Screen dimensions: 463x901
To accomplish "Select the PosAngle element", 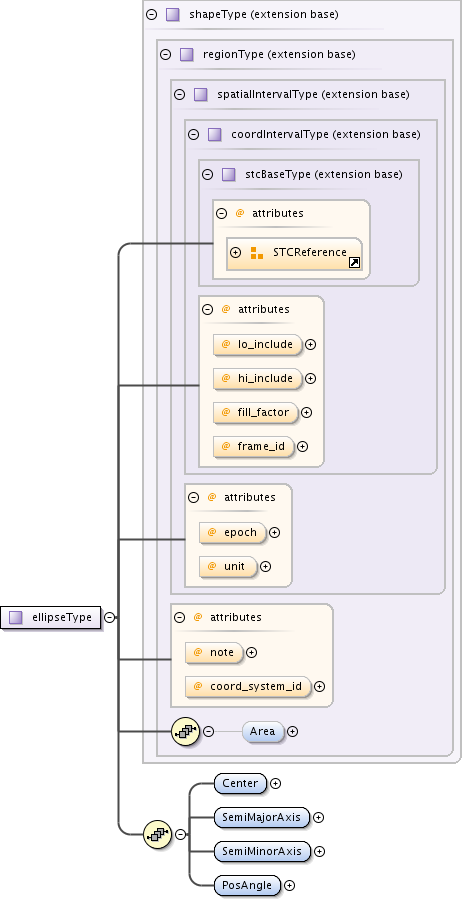I will point(247,885).
